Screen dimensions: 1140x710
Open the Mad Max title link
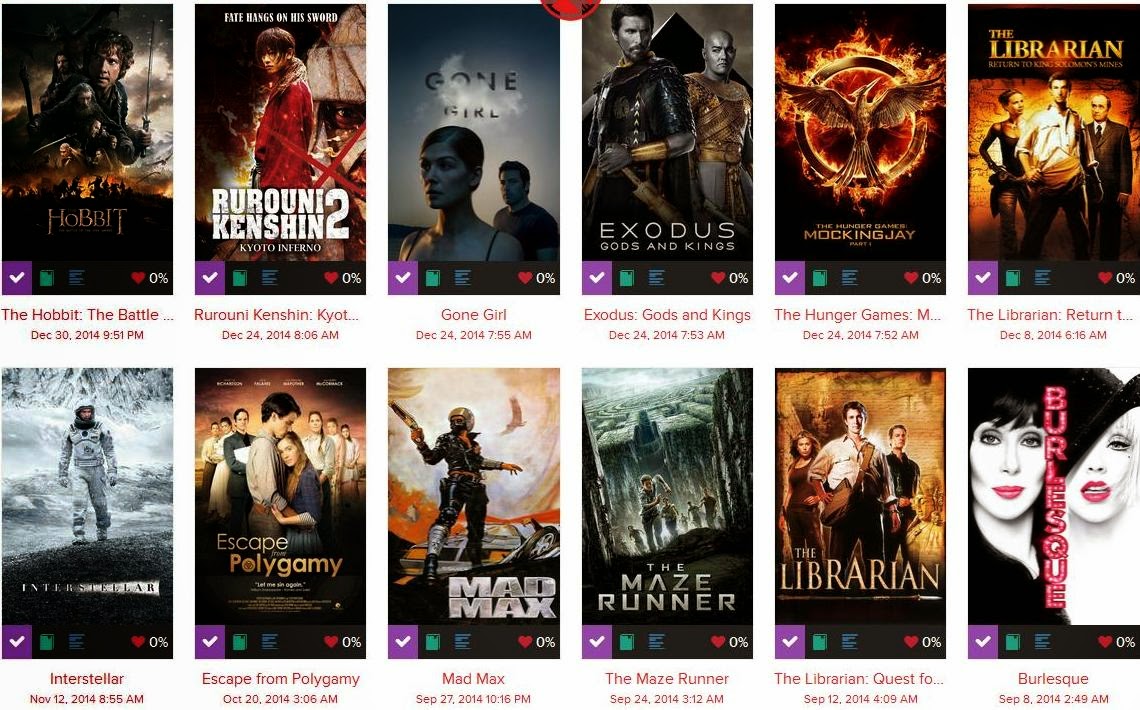tap(473, 679)
